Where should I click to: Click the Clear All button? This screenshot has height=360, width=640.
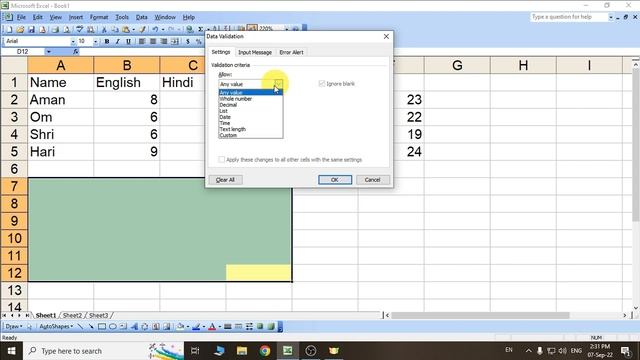coord(225,180)
